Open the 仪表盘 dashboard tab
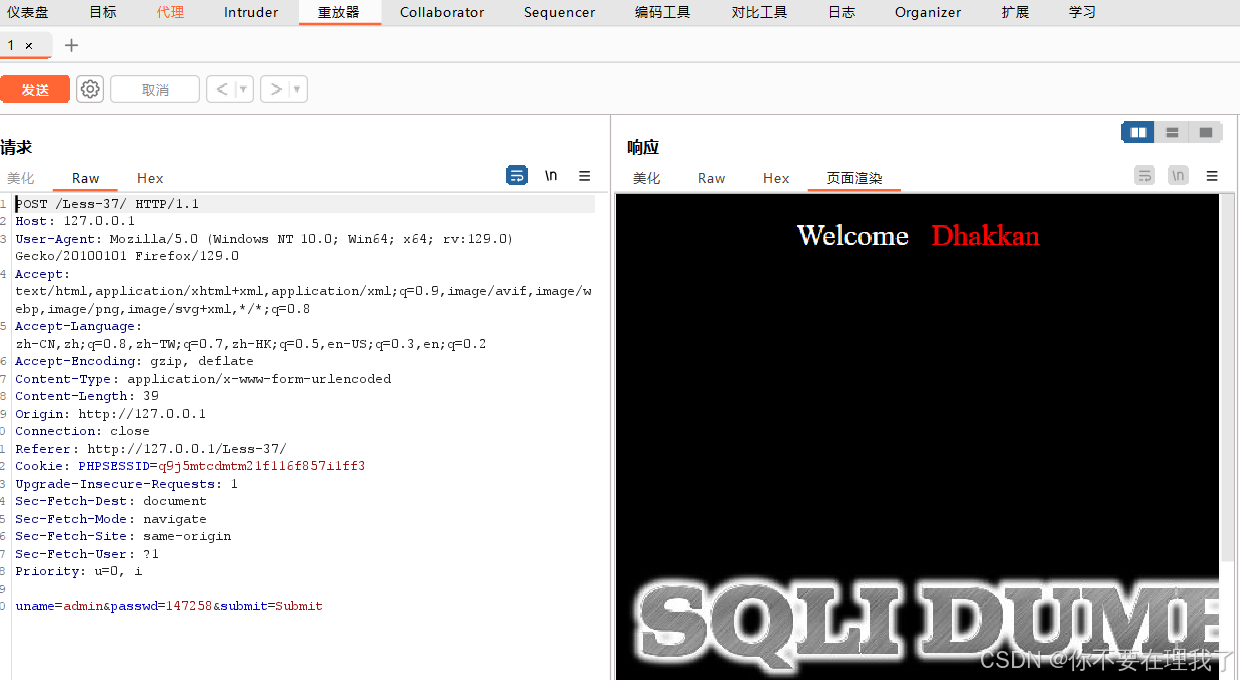 click(x=28, y=12)
